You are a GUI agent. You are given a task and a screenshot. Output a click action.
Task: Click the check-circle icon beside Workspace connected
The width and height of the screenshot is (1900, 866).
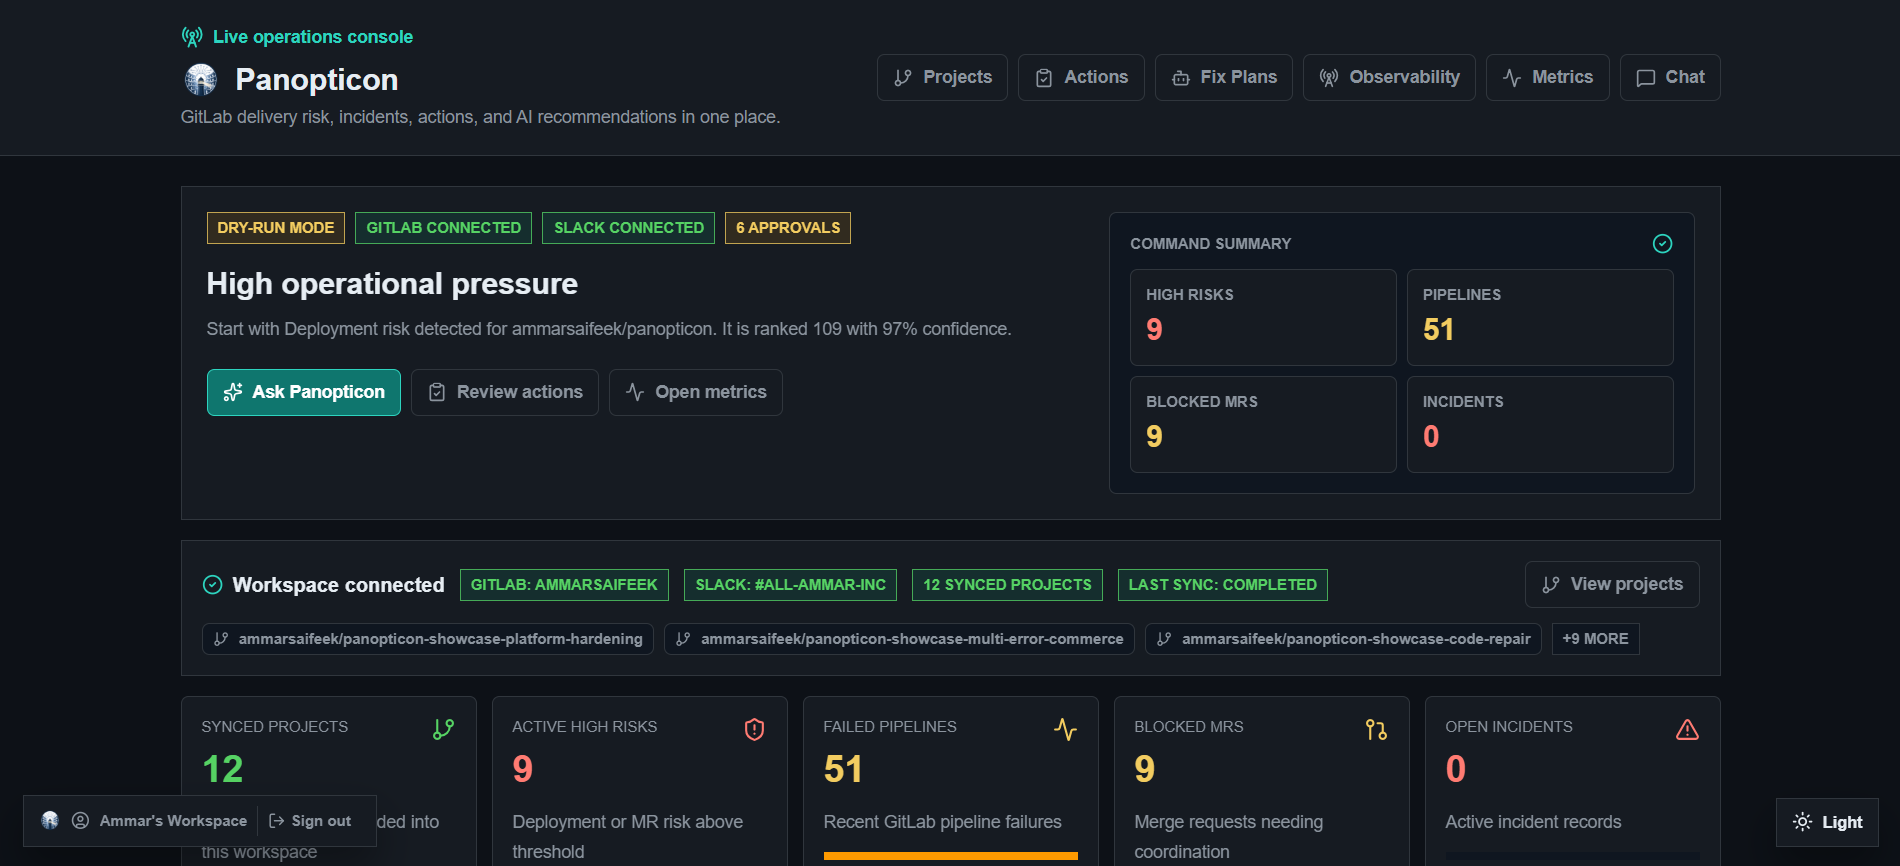(x=212, y=585)
